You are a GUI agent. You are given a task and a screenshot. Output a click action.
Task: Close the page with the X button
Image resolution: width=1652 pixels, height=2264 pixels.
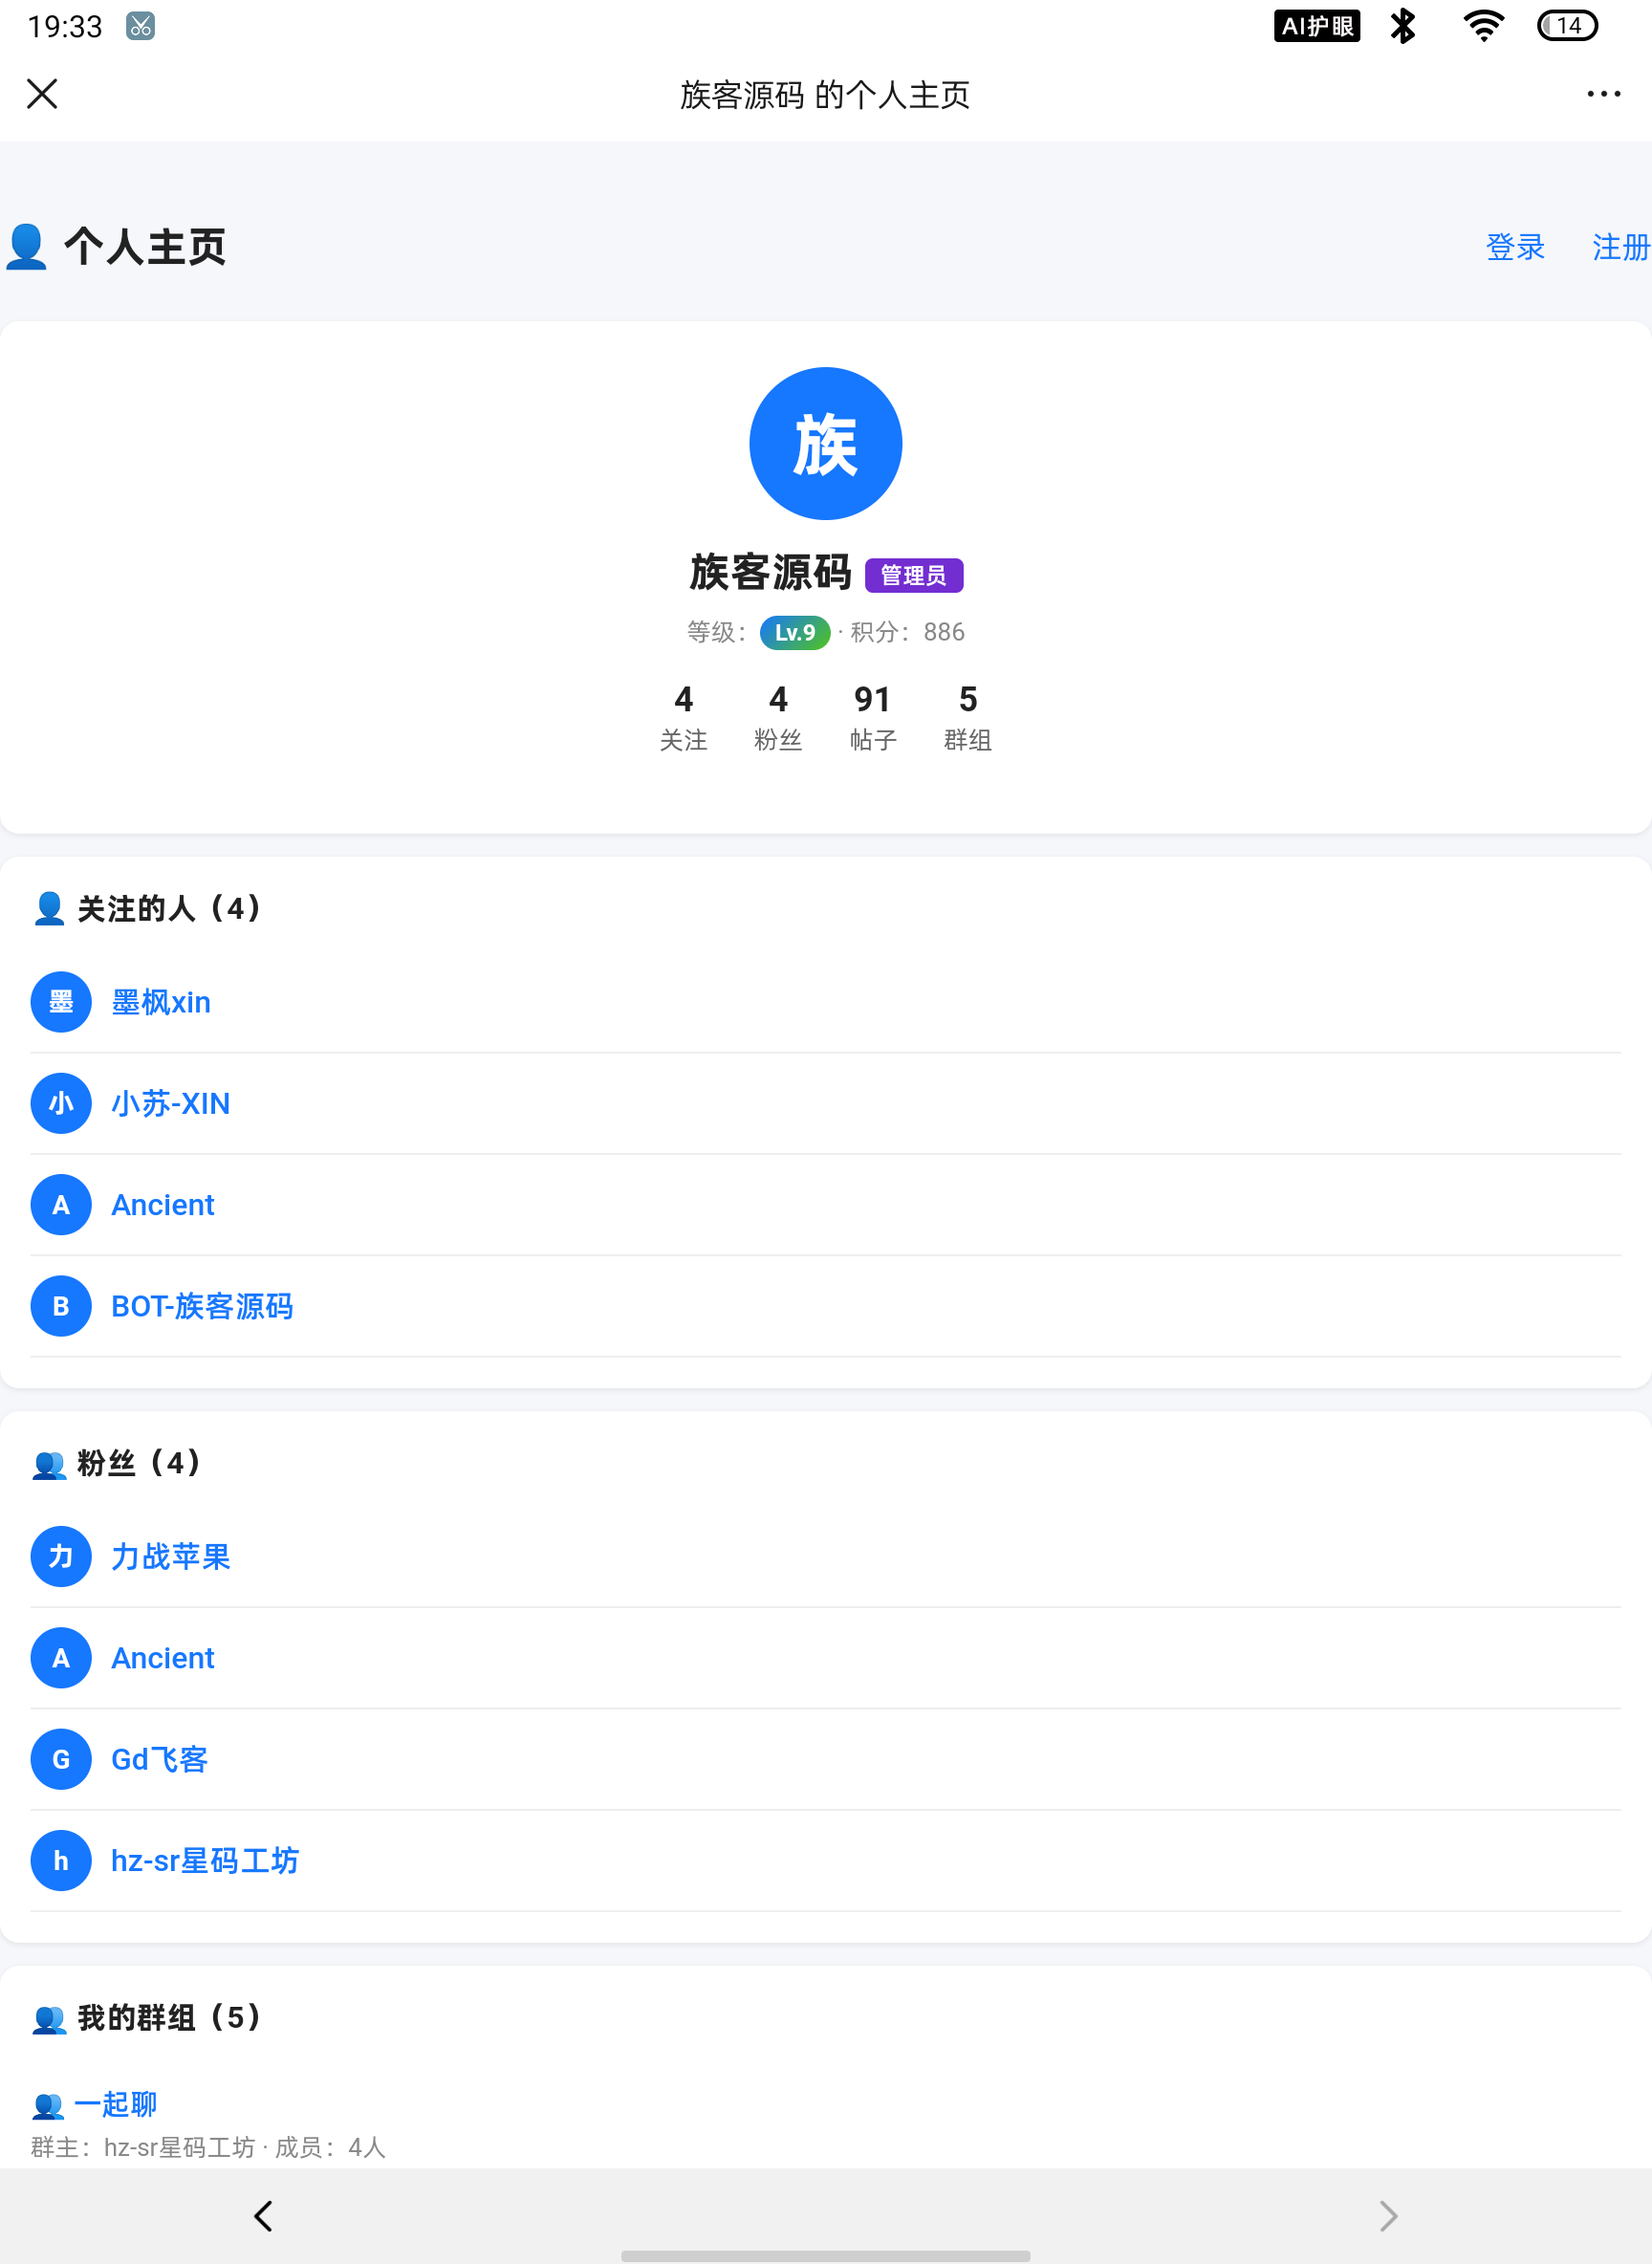pyautogui.click(x=42, y=94)
